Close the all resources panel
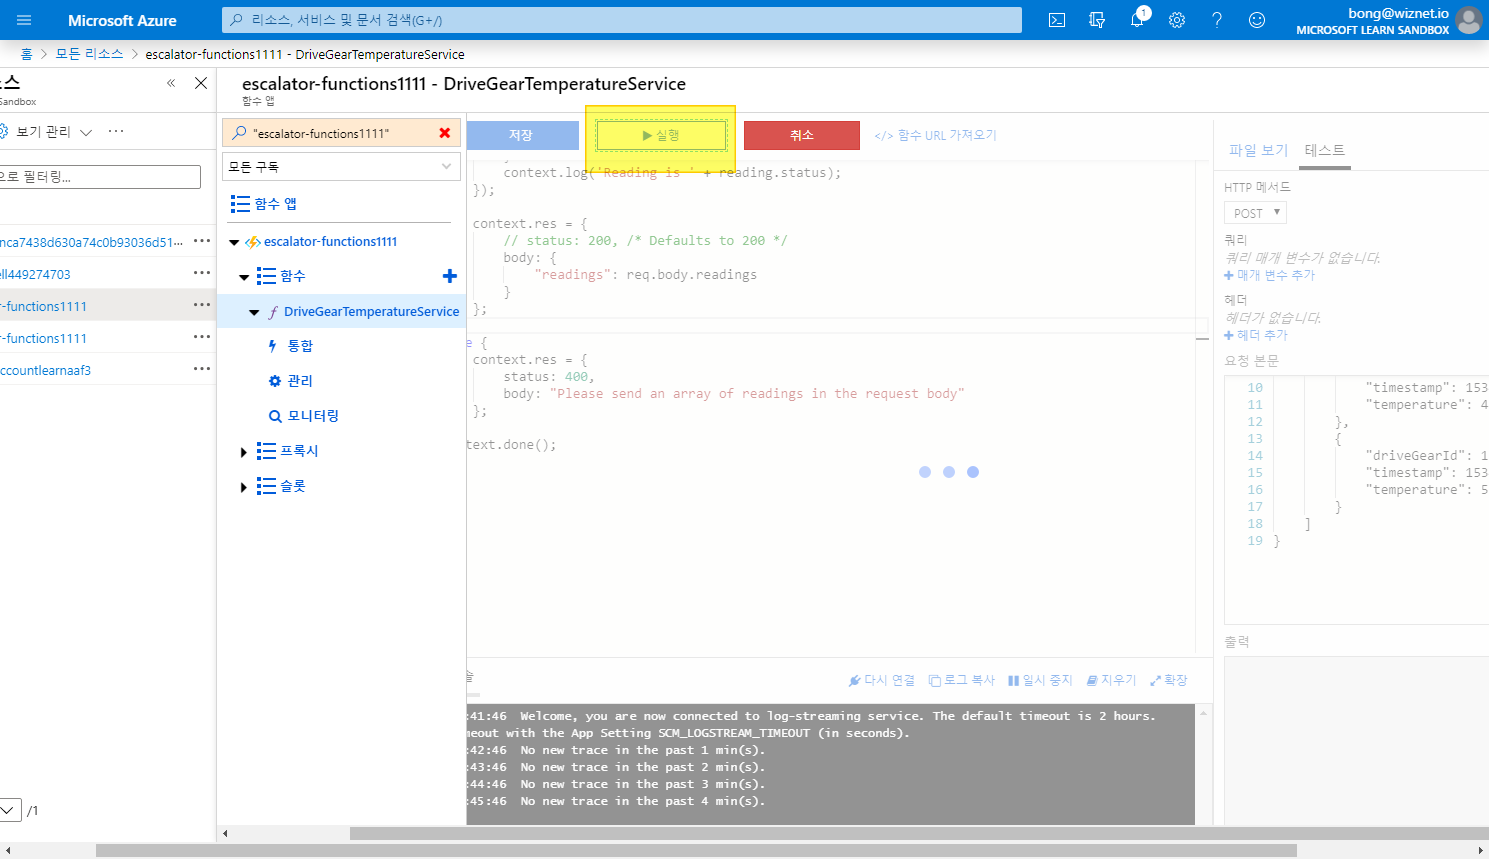The height and width of the screenshot is (859, 1489). tap(201, 83)
